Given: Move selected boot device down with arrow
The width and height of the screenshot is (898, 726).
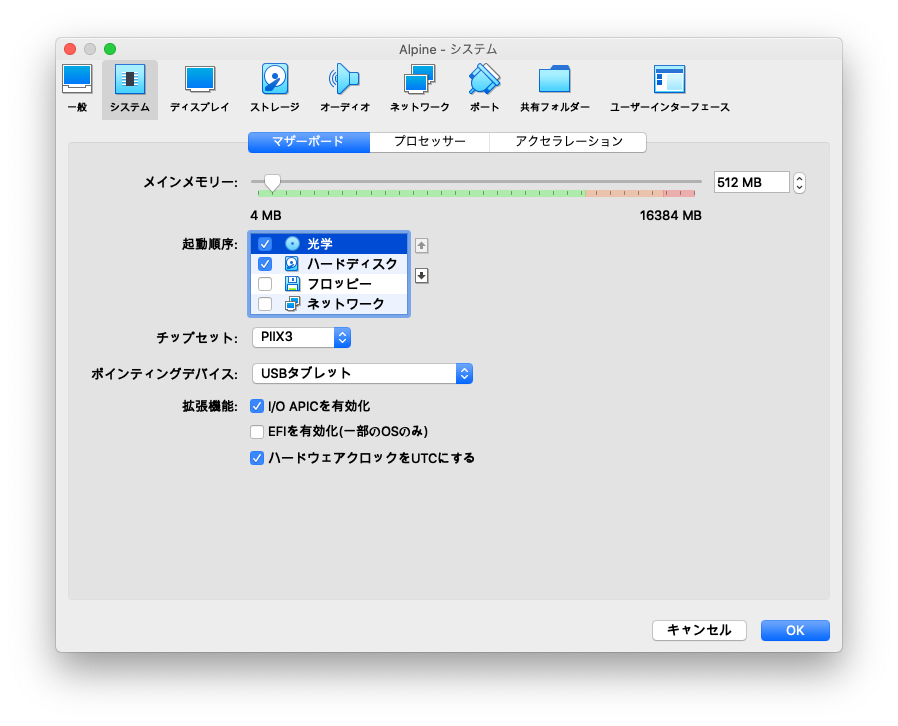Looking at the screenshot, I should point(422,276).
